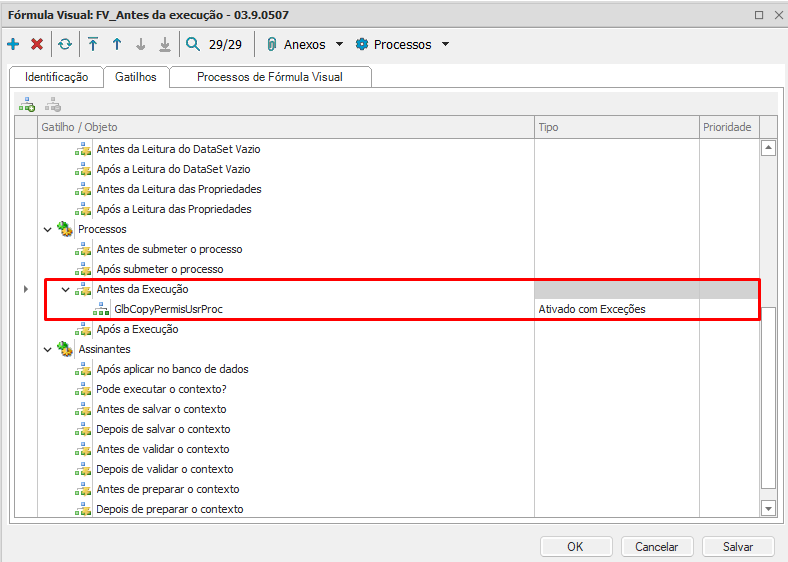Click icon beside Após a Execução
The height and width of the screenshot is (562, 788).
coord(83,329)
